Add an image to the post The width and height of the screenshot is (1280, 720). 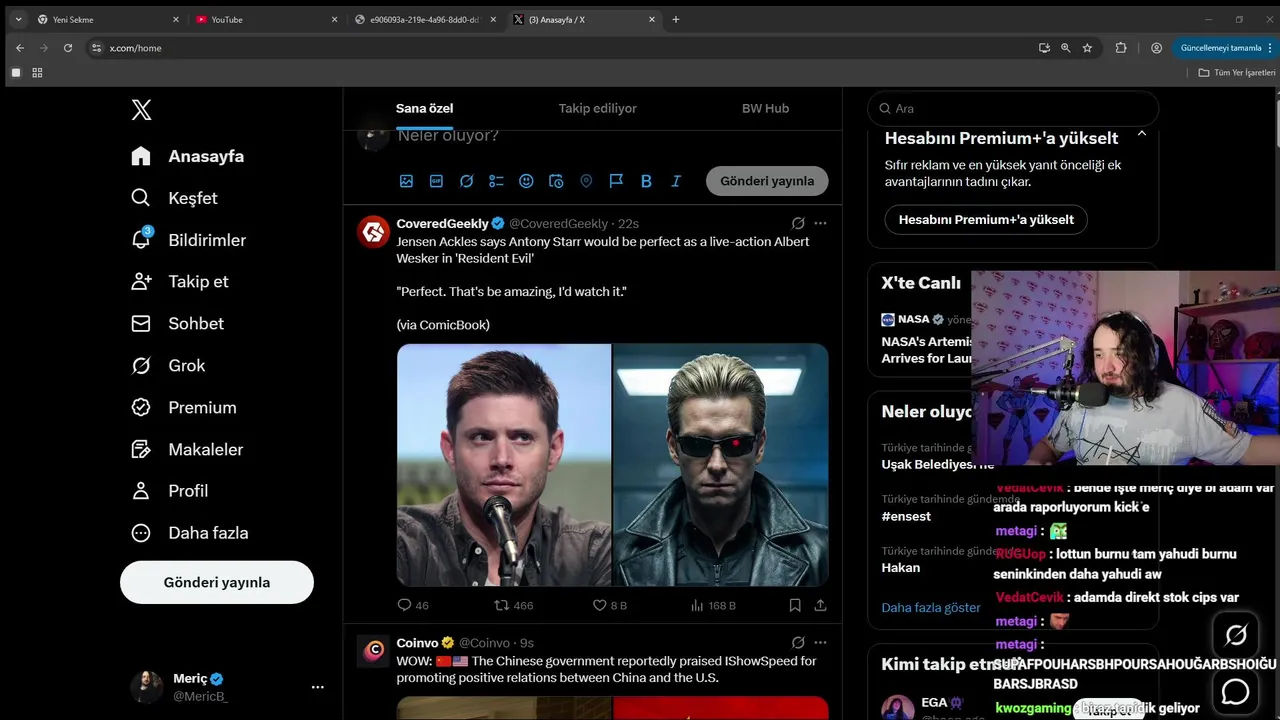(406, 181)
